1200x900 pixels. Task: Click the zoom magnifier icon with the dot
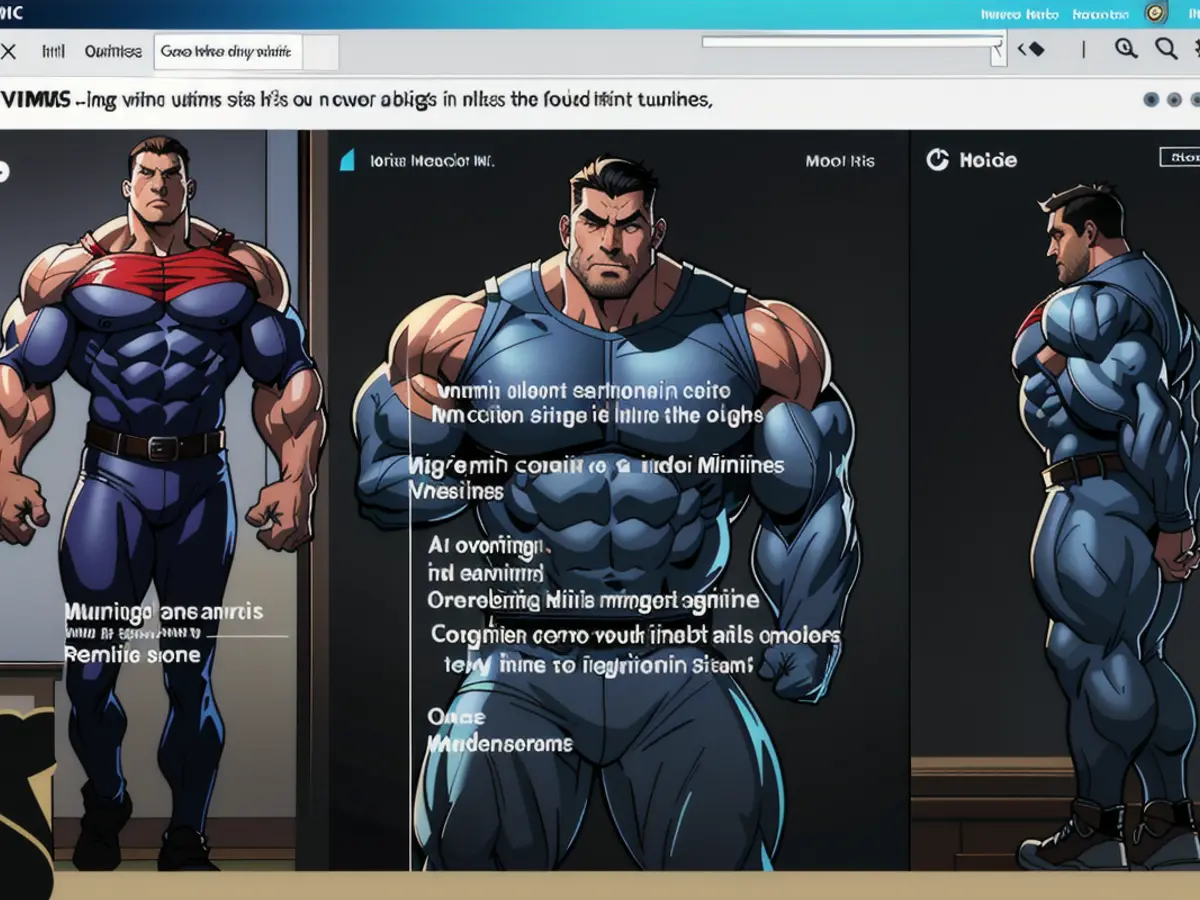point(1126,48)
